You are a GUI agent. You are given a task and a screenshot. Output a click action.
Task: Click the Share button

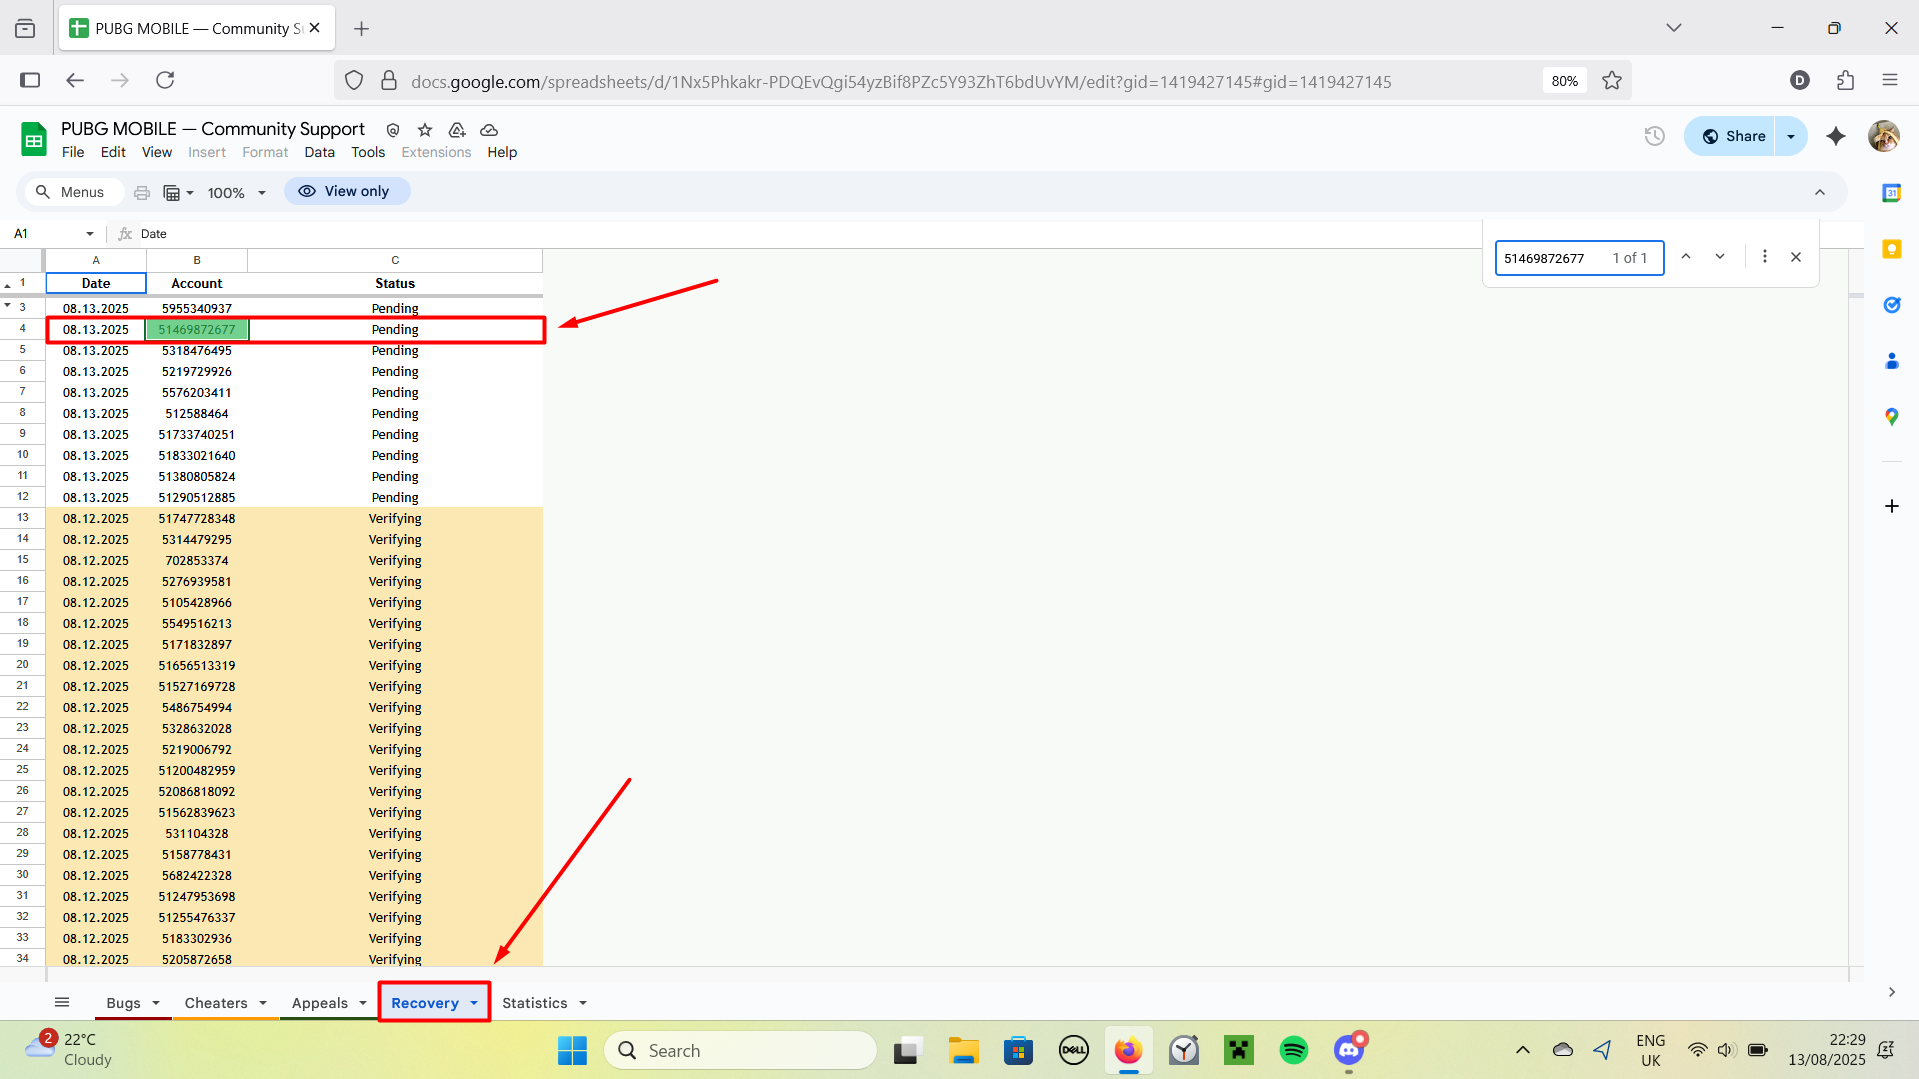tap(1734, 136)
